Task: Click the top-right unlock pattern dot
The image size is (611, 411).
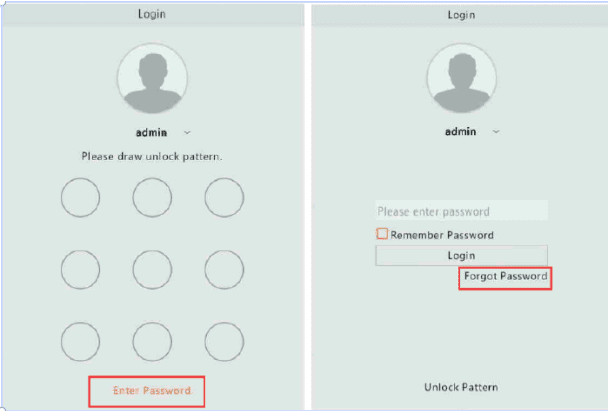Action: pos(224,198)
